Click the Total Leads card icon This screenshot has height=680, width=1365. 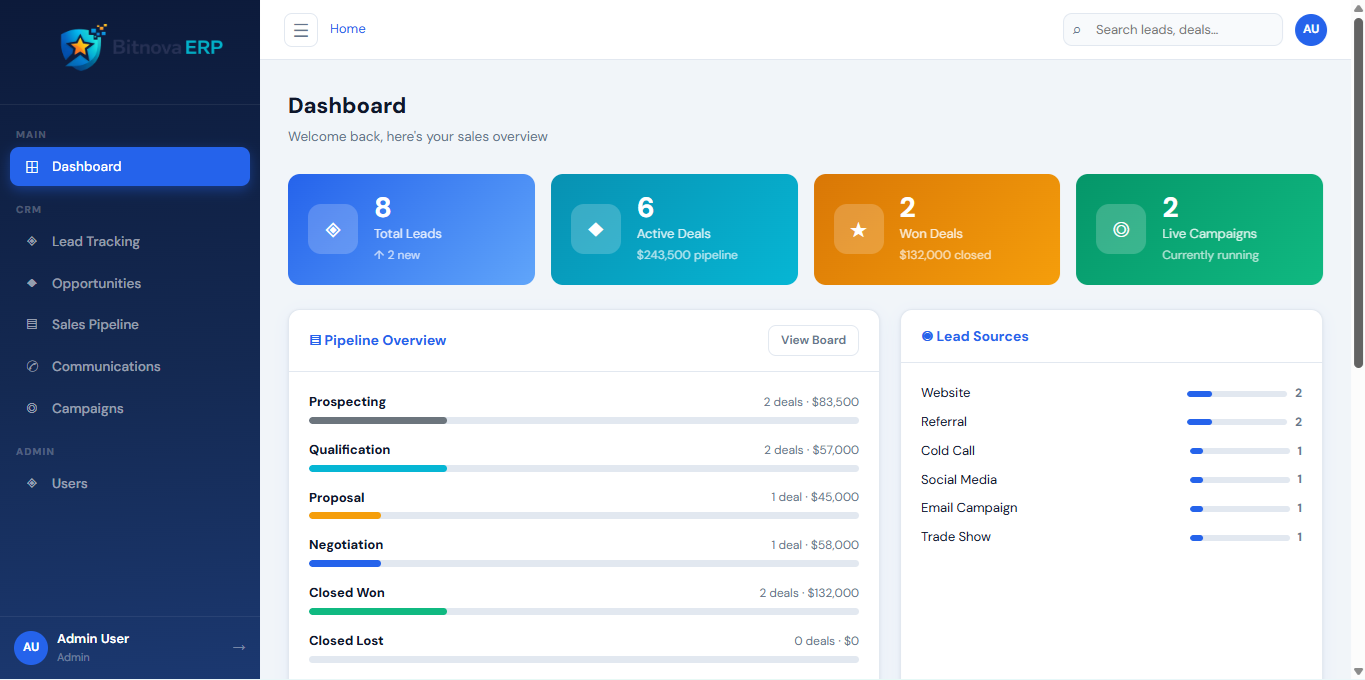click(x=333, y=229)
